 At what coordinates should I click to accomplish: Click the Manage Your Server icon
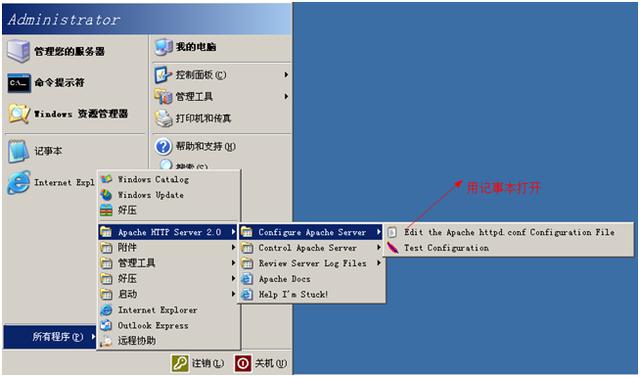18,51
